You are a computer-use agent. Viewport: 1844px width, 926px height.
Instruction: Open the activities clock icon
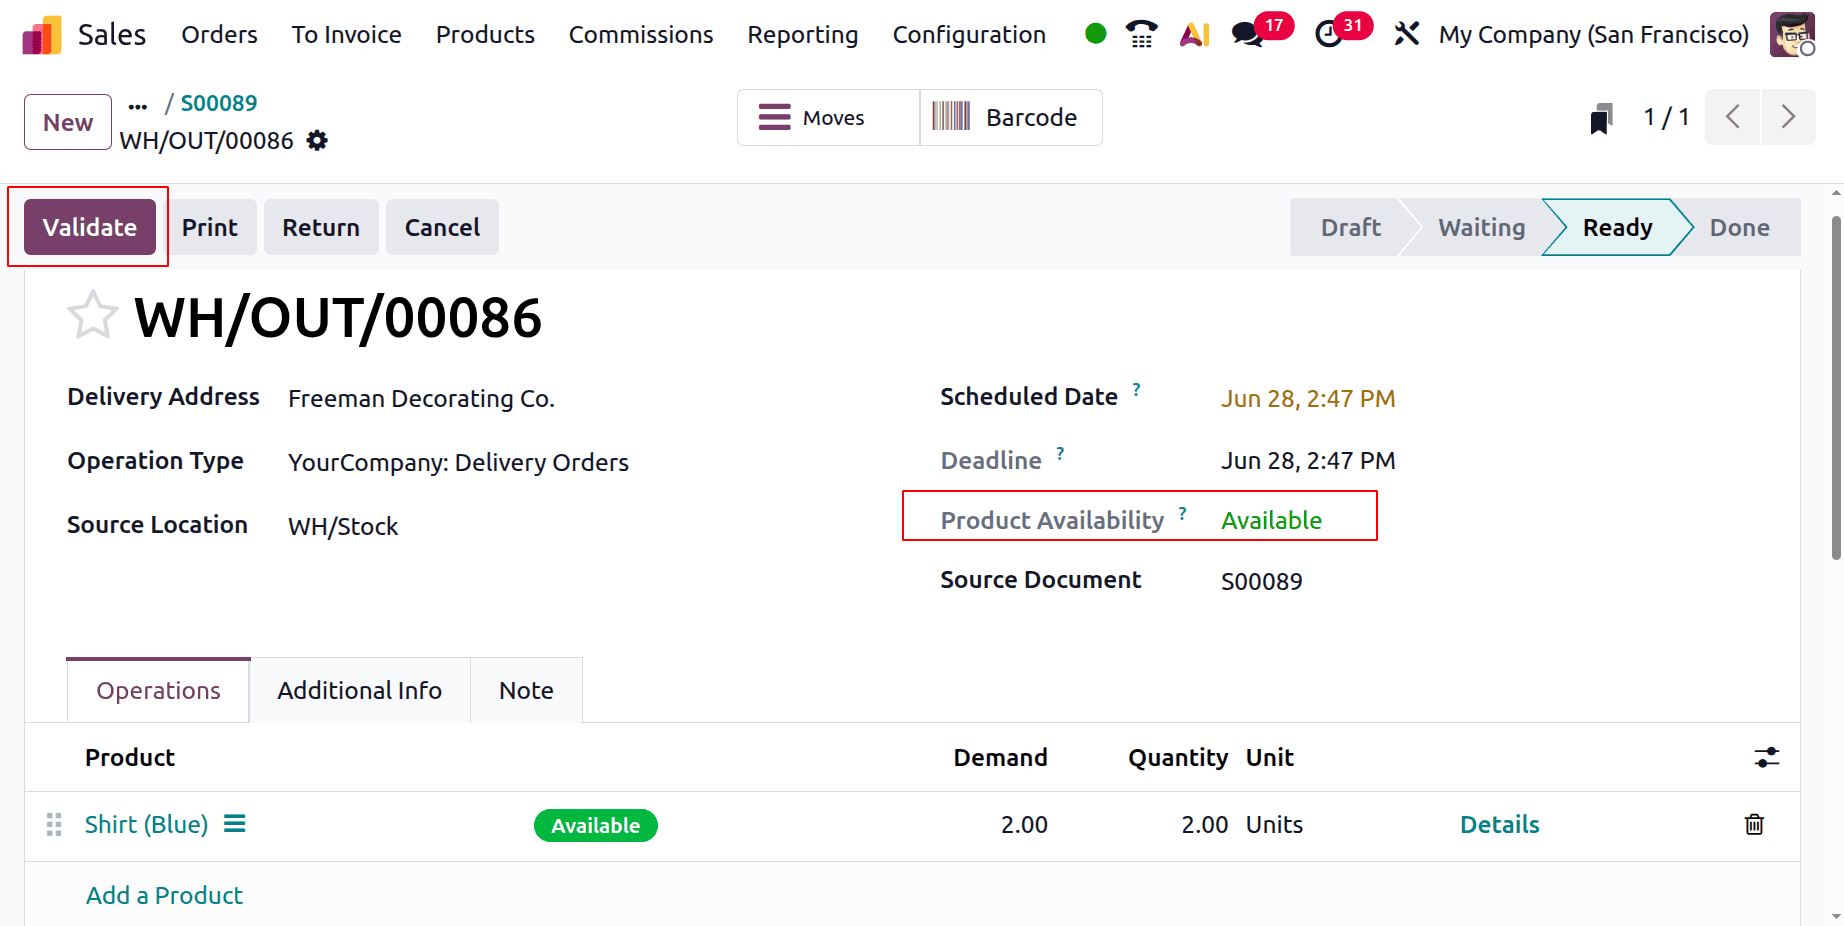1328,34
